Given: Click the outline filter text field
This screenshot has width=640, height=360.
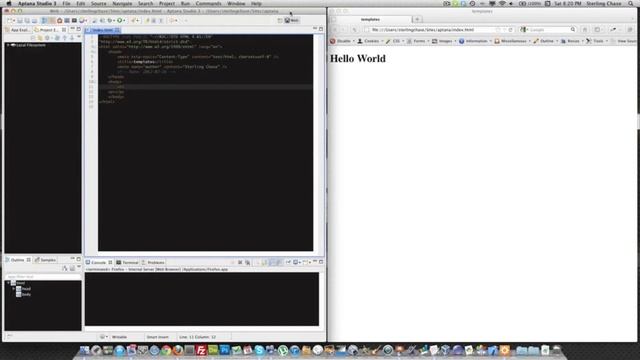Looking at the screenshot, I should click(42, 276).
